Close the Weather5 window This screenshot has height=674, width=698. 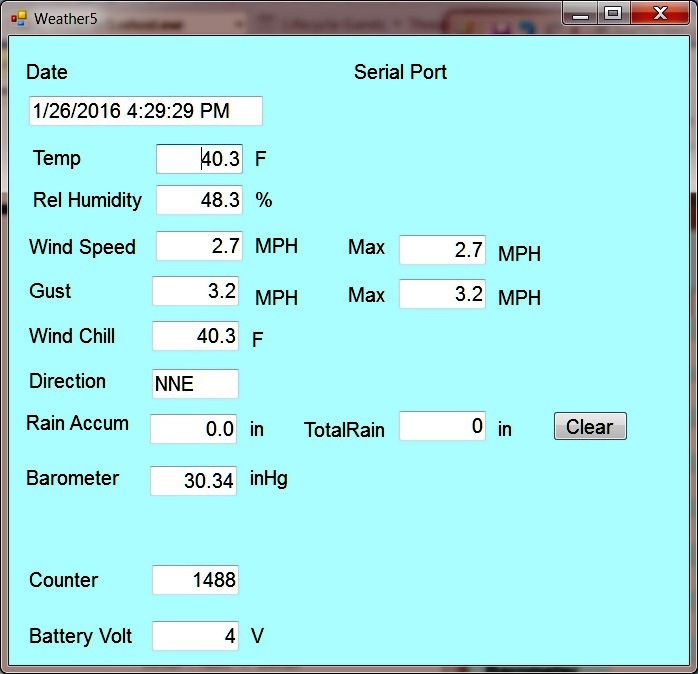[660, 13]
